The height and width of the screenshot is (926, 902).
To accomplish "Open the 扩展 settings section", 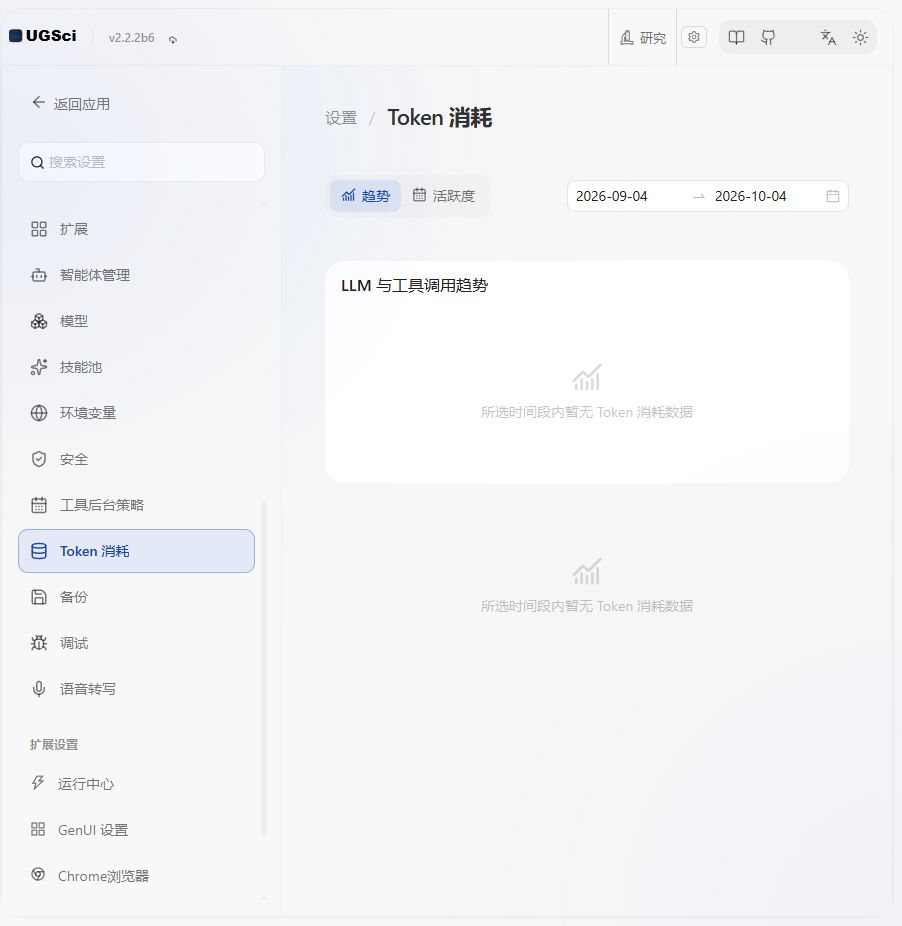I will point(136,229).
